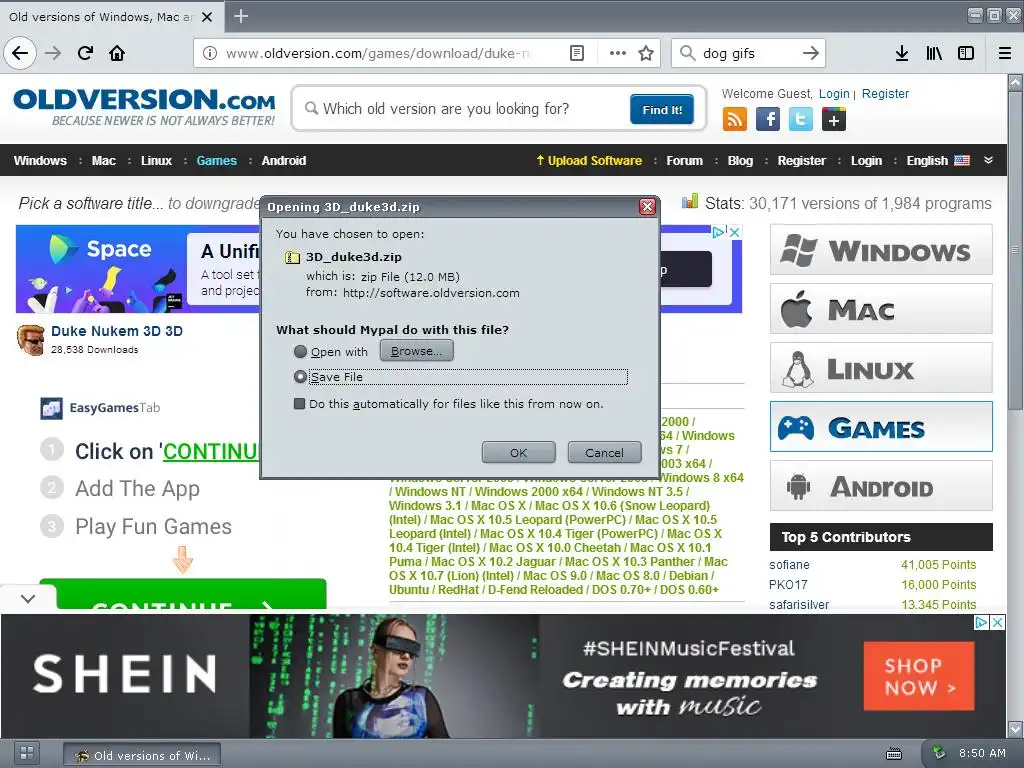Open page actions three-dot menu
The height and width of the screenshot is (768, 1024).
[x=617, y=53]
